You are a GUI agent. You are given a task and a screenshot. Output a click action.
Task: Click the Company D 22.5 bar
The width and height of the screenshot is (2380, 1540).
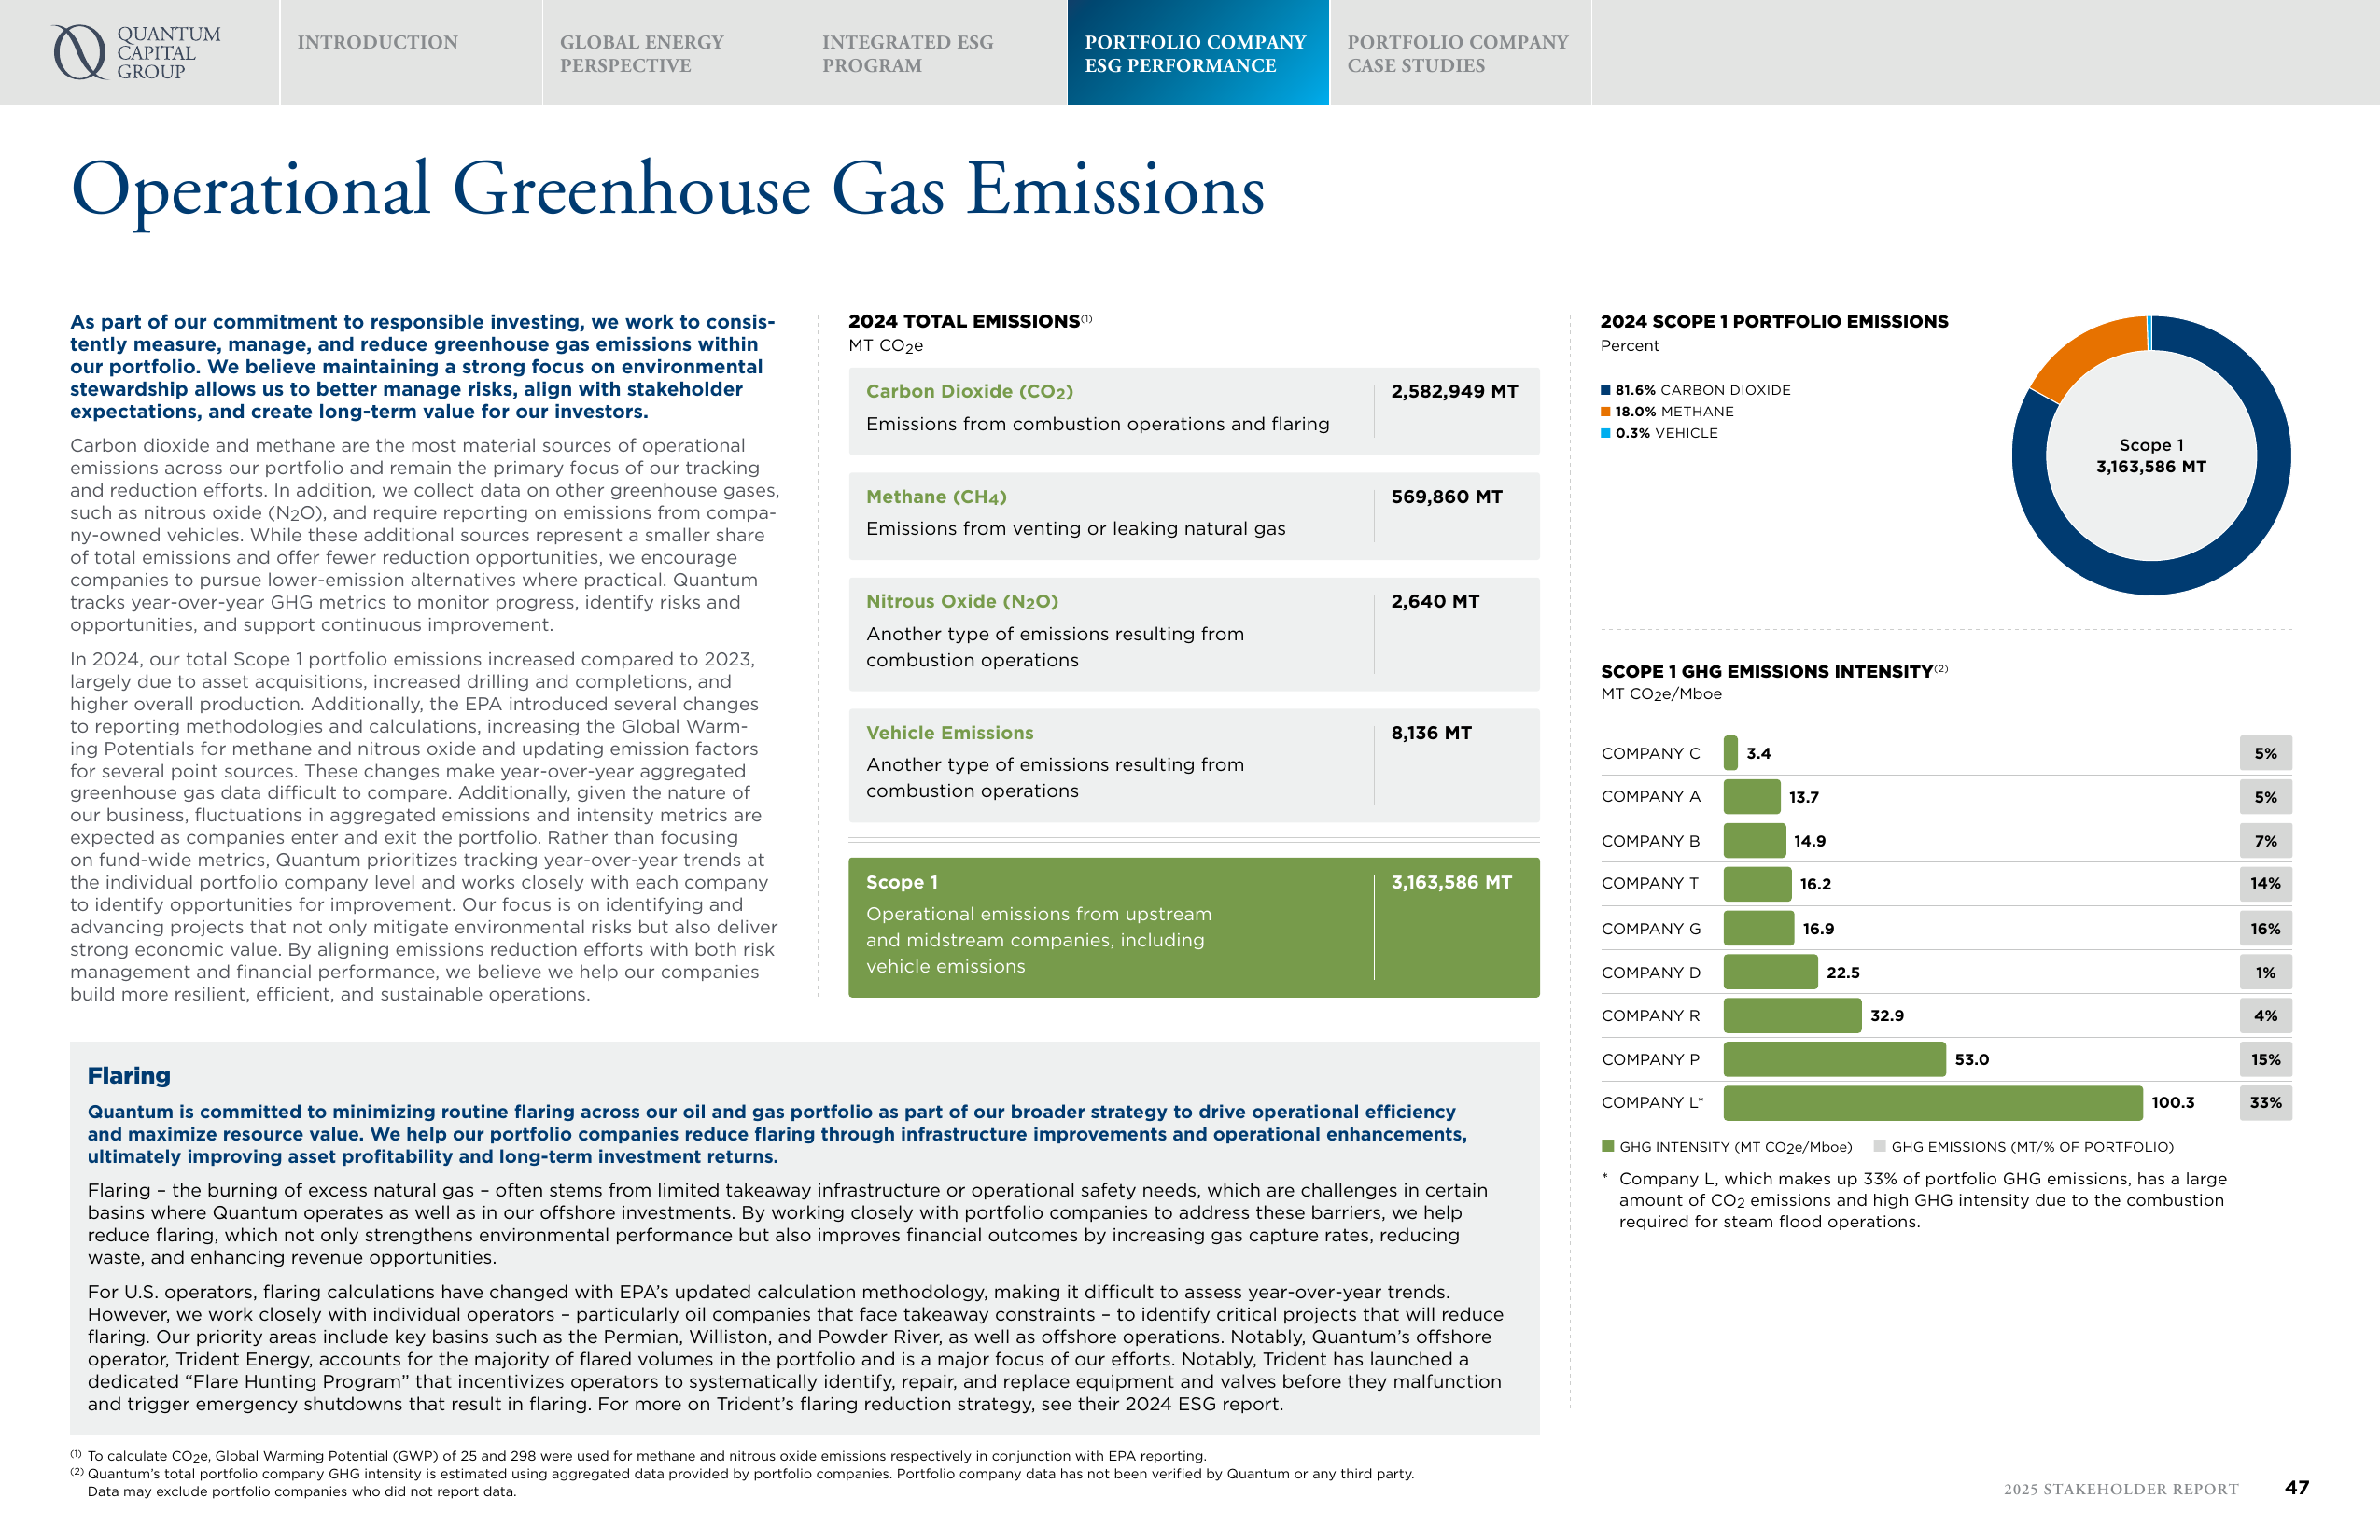(1770, 972)
